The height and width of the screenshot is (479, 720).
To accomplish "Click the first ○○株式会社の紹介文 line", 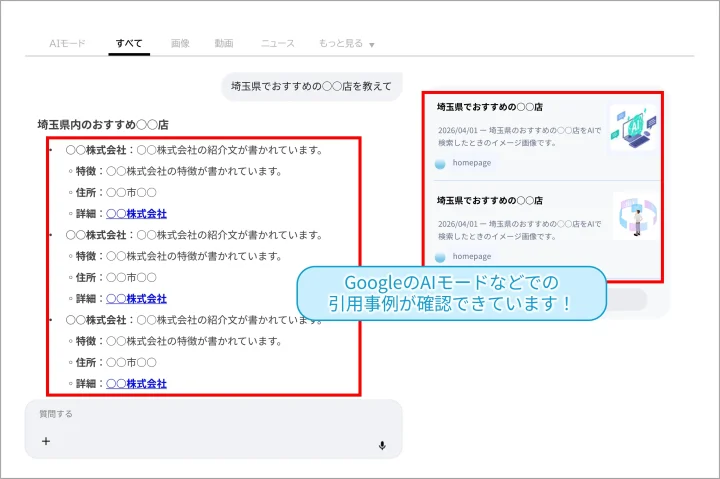I will click(194, 150).
